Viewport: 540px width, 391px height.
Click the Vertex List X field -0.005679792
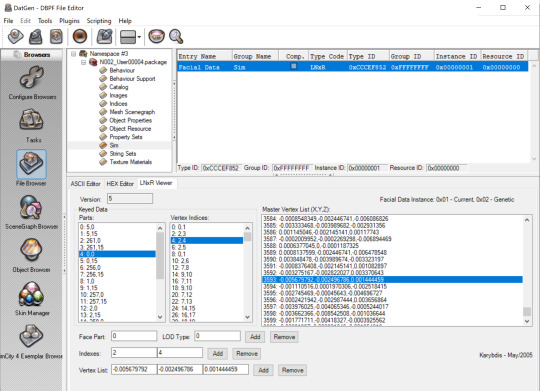134,369
